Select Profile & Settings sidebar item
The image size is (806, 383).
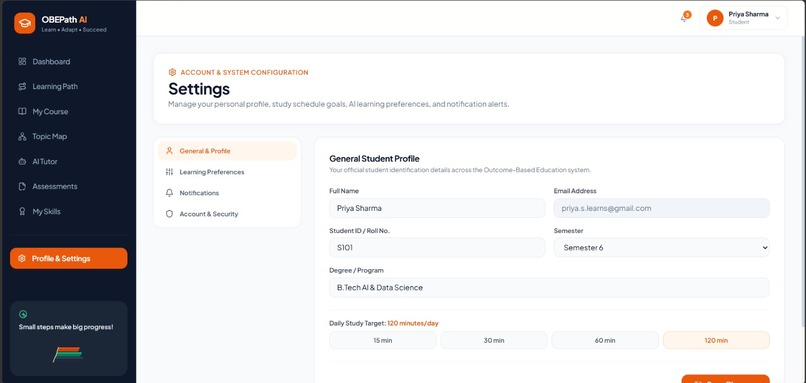pos(68,259)
